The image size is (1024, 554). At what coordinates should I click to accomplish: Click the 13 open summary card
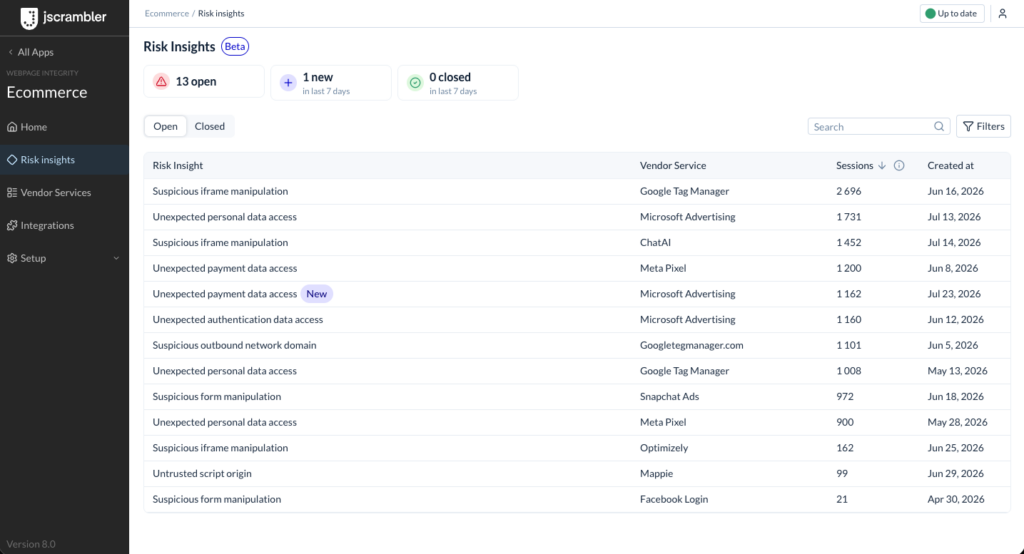204,82
